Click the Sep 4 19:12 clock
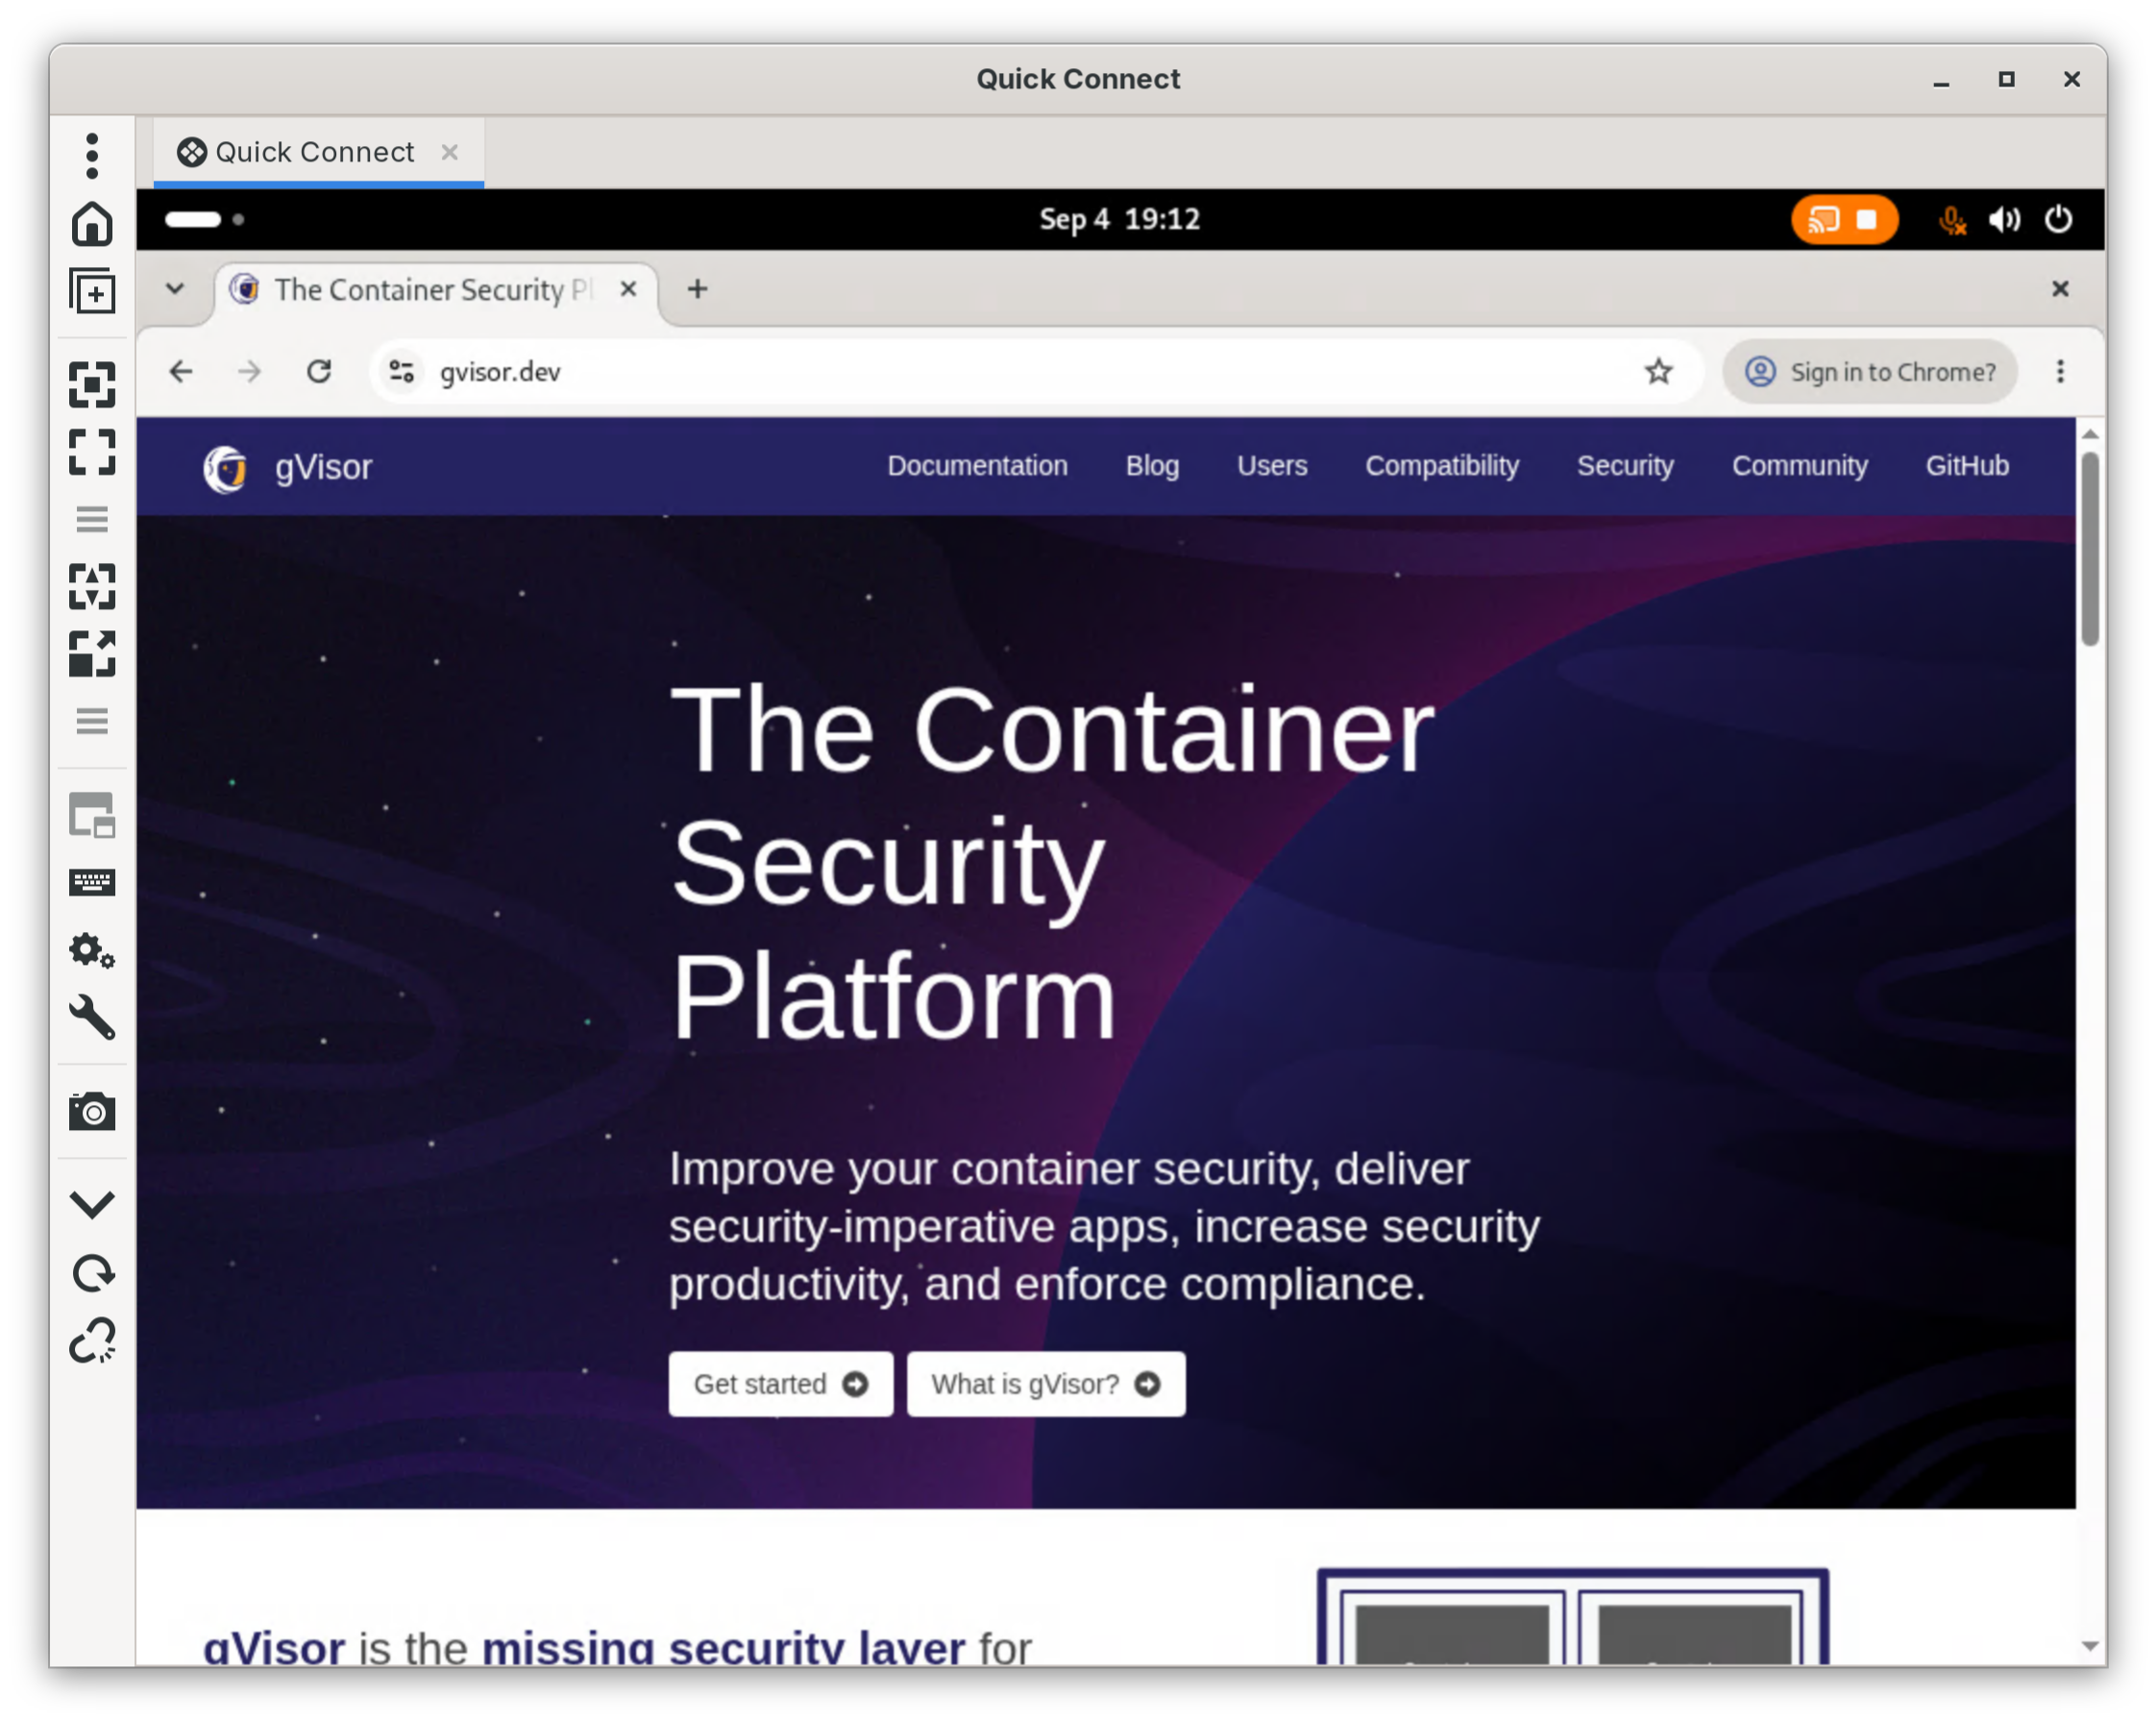 point(1119,219)
